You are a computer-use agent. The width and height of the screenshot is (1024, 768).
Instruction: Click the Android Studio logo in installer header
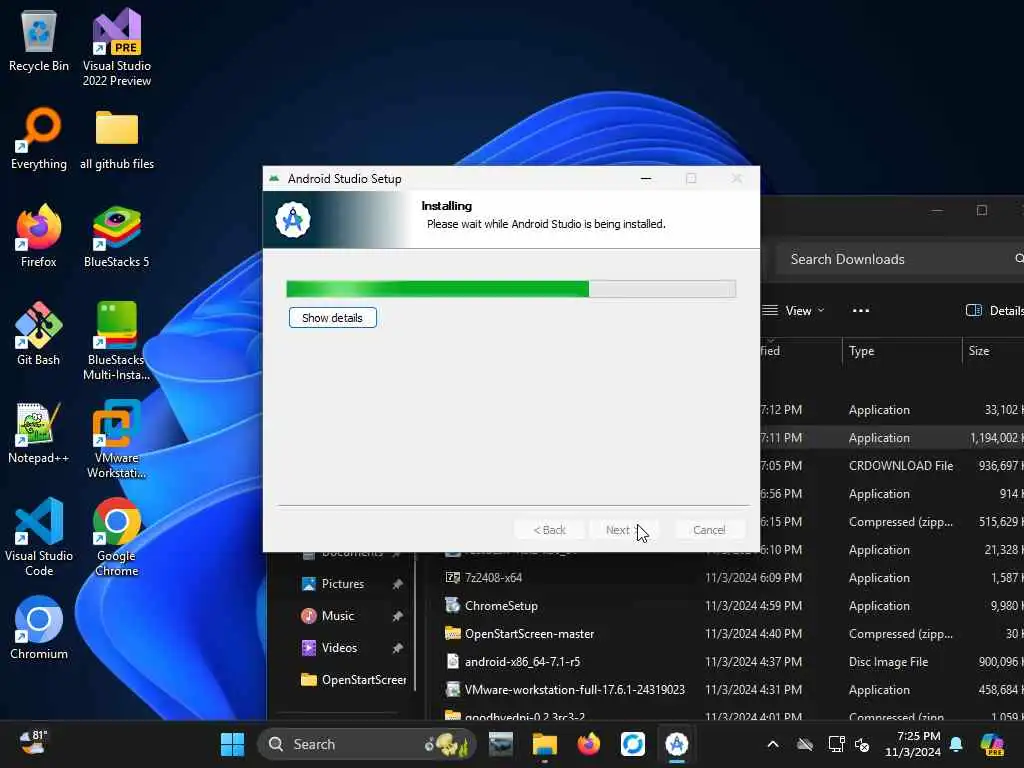click(x=293, y=219)
